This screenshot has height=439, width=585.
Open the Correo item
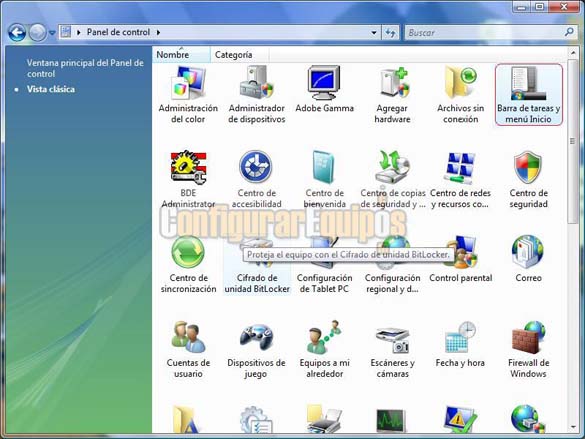[x=528, y=259]
